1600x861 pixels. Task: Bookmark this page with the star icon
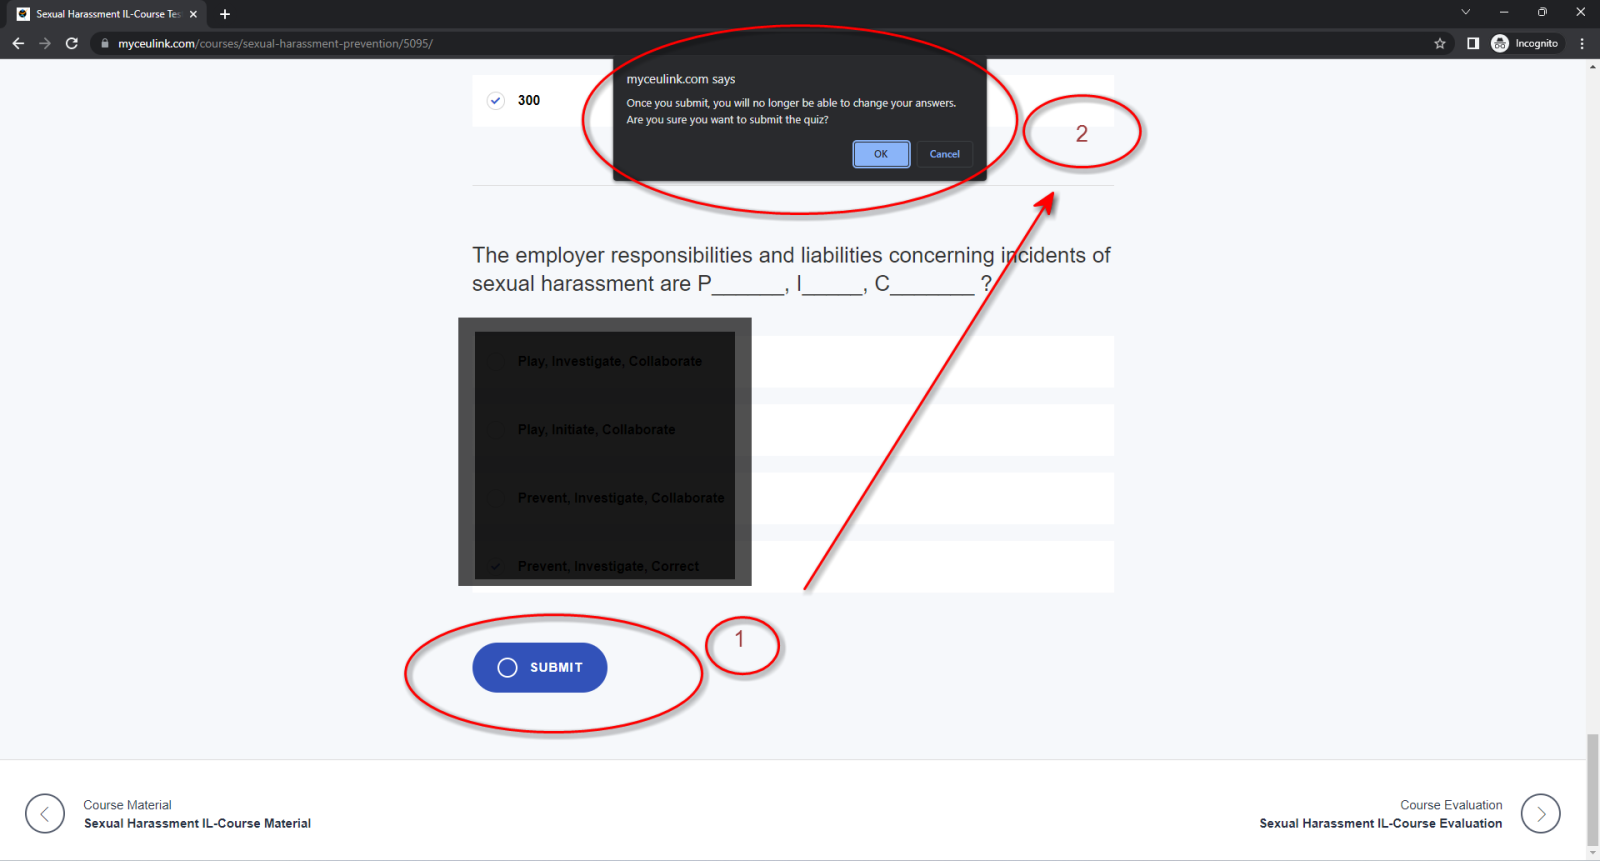click(1440, 43)
